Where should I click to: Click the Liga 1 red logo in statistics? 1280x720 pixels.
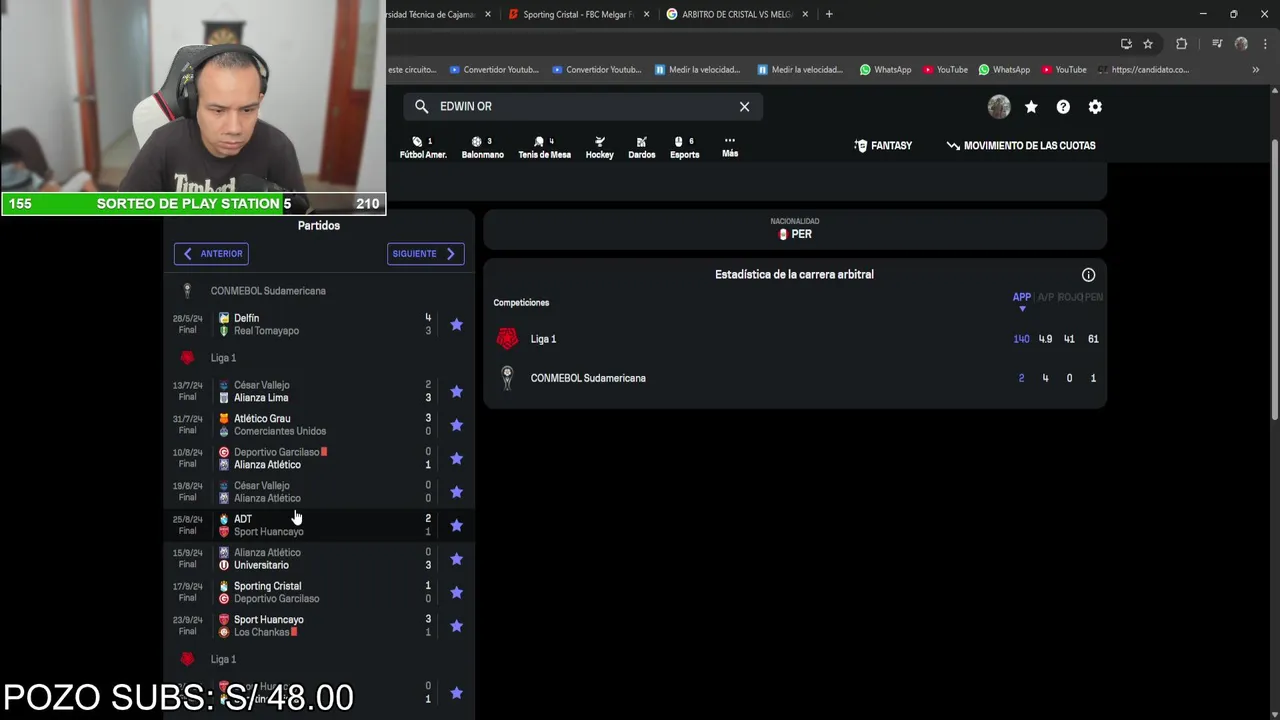tap(507, 339)
